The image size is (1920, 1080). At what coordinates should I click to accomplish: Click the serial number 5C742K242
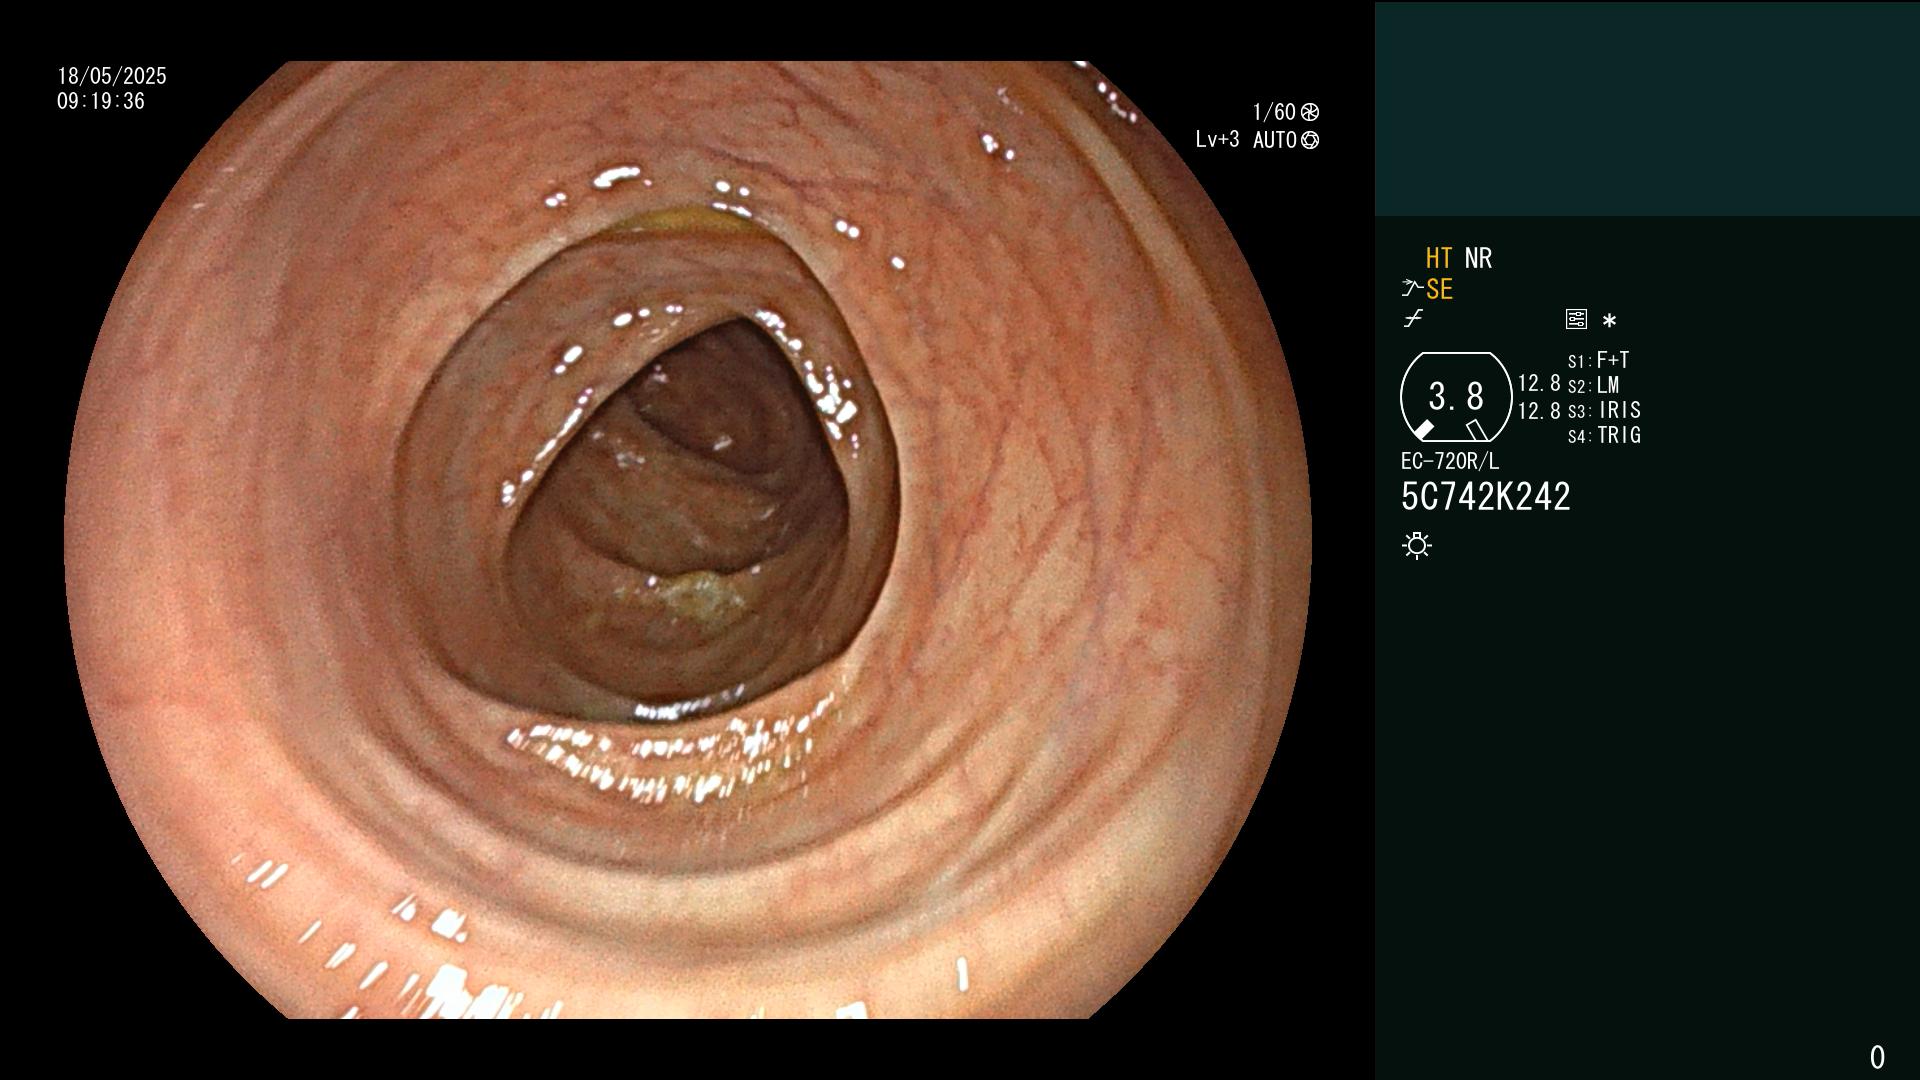[1486, 496]
